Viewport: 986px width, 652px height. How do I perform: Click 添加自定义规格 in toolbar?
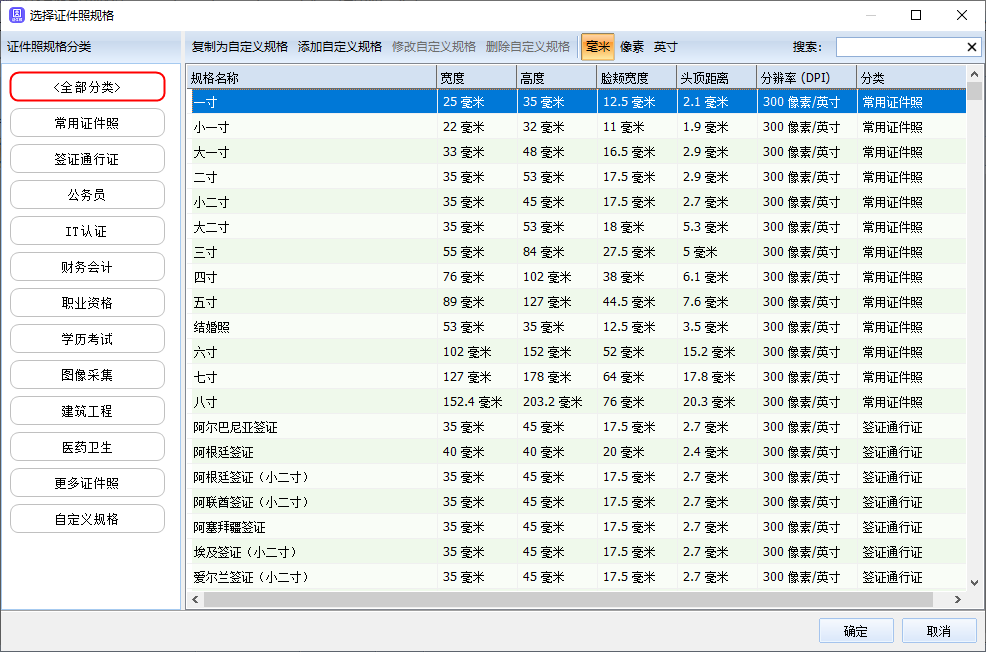point(340,47)
